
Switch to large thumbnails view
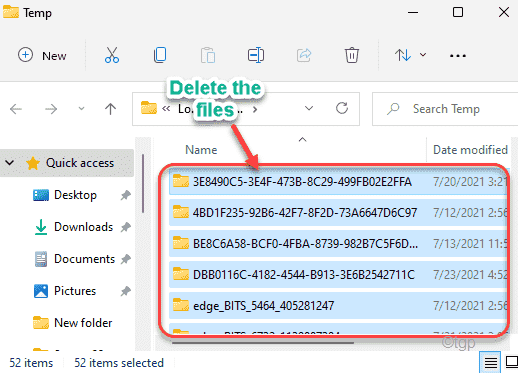click(x=512, y=362)
